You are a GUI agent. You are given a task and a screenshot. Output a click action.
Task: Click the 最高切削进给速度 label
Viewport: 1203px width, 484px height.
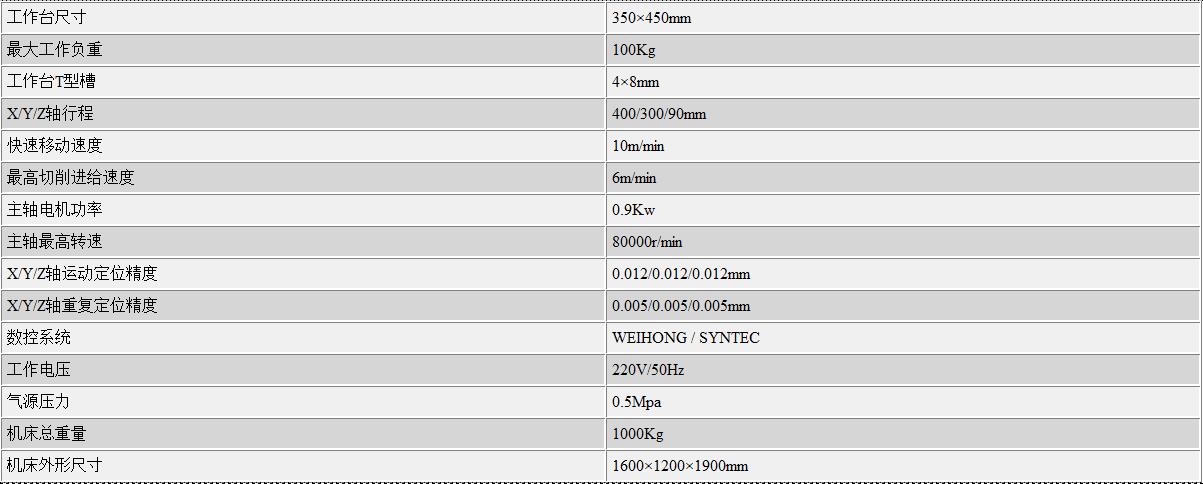point(70,178)
